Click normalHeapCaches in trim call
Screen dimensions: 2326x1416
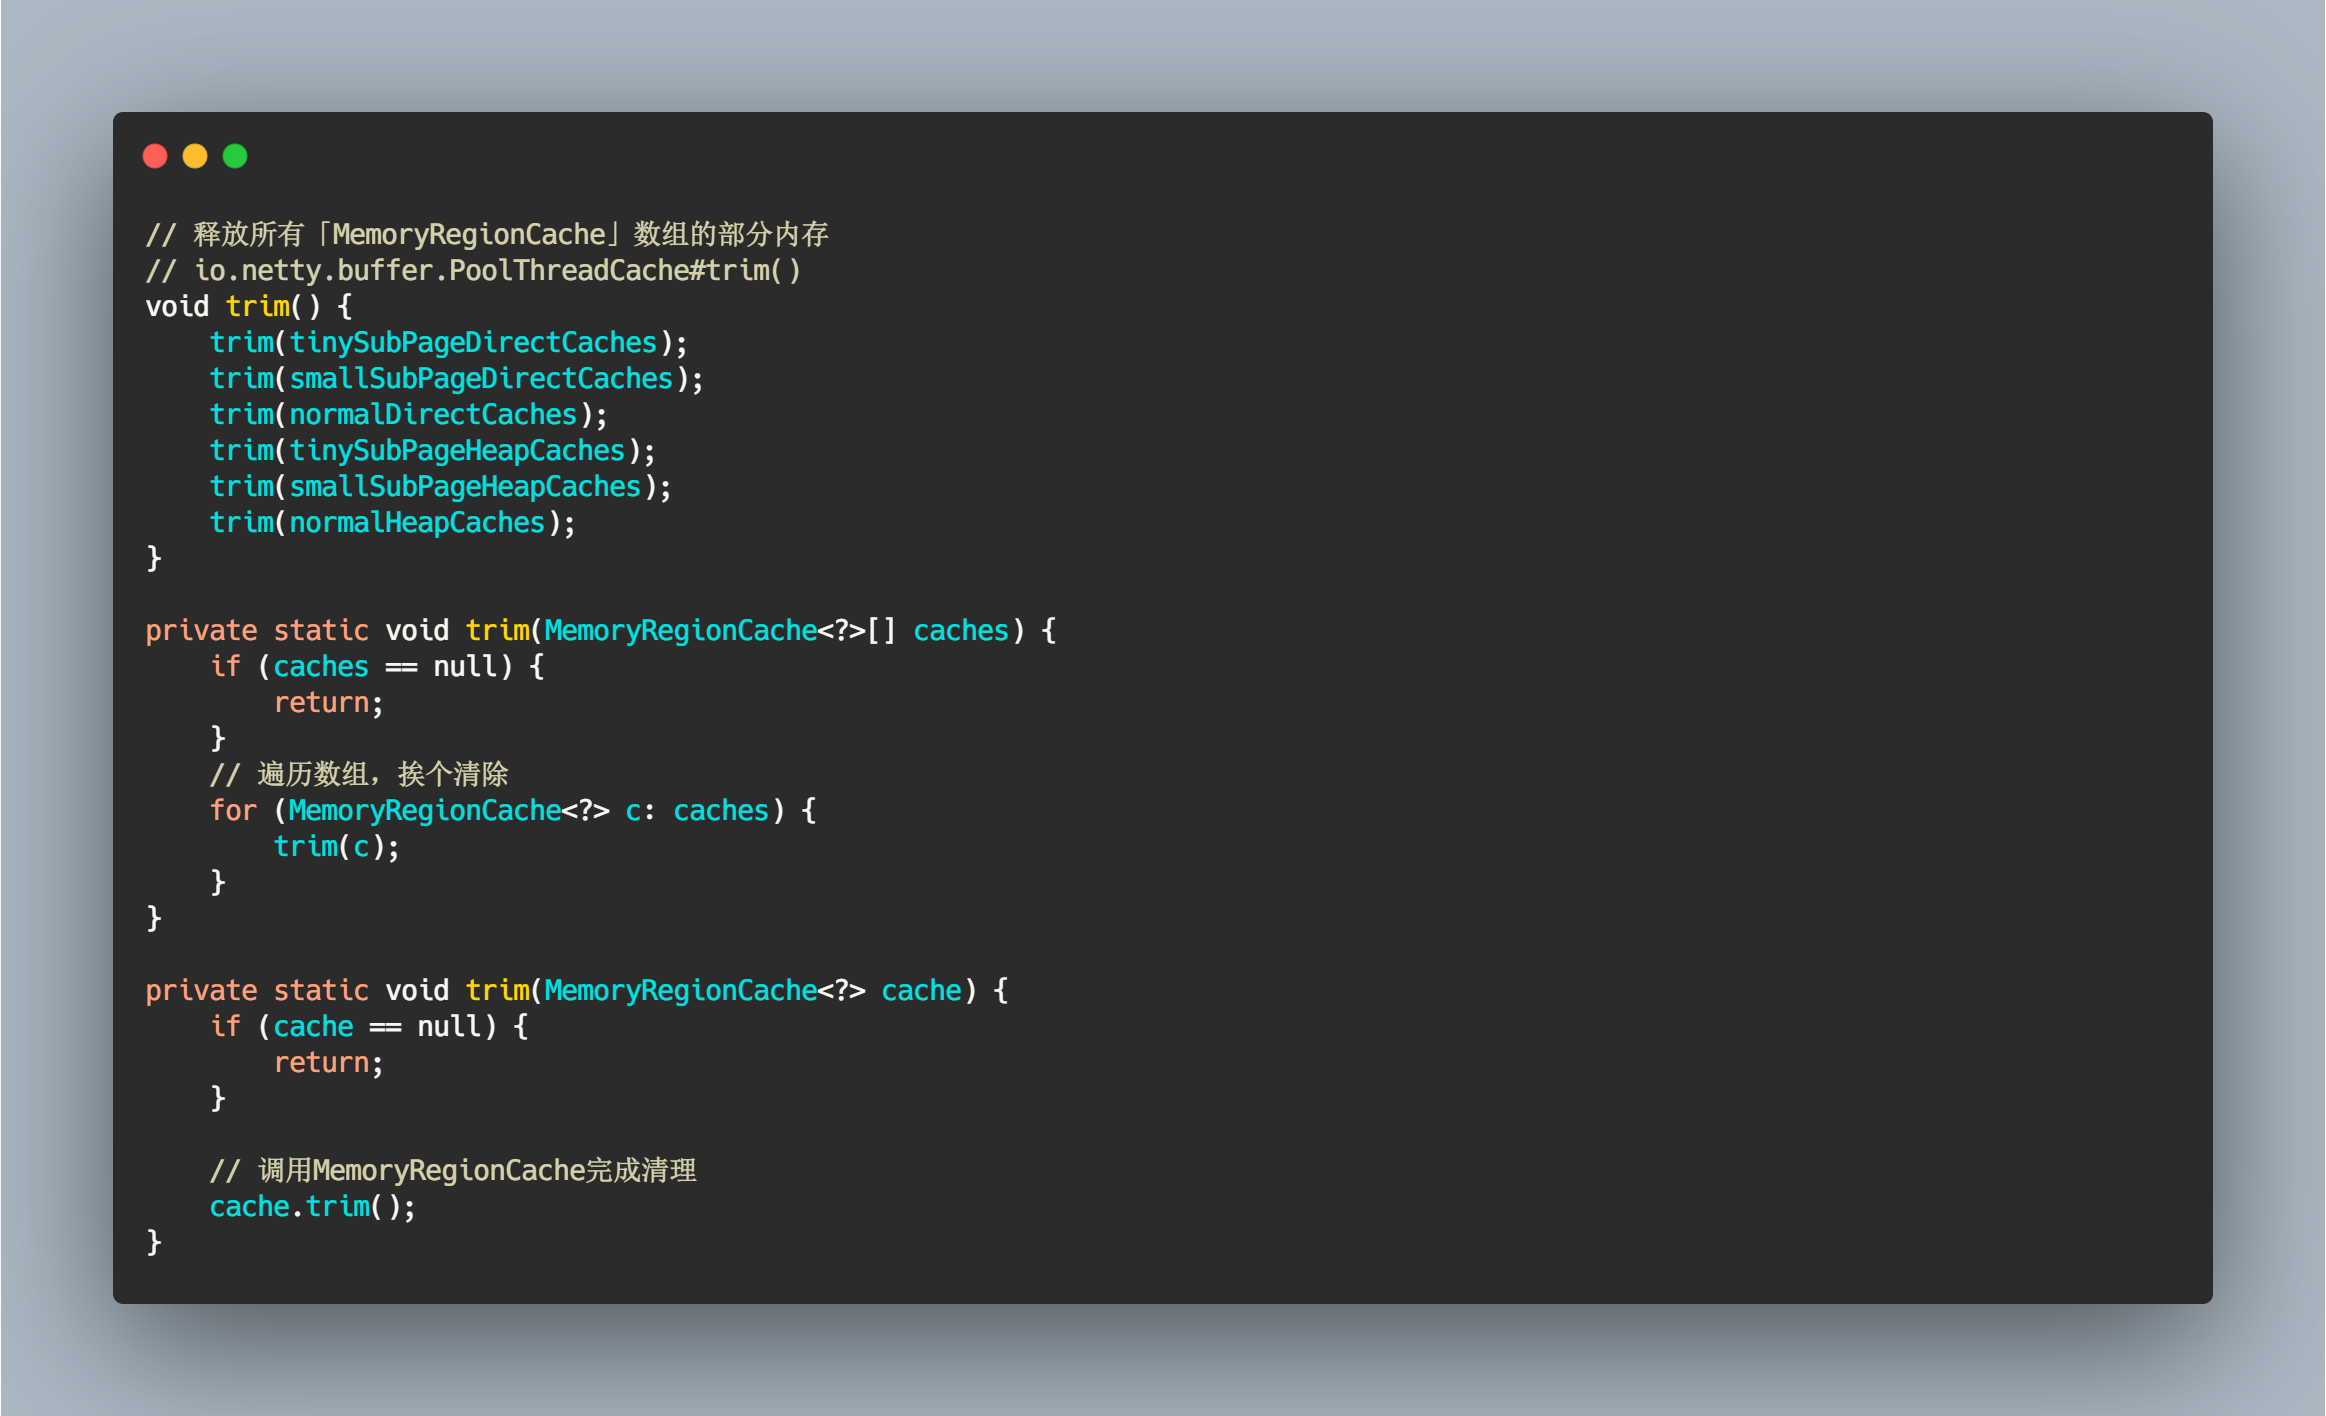click(x=416, y=523)
